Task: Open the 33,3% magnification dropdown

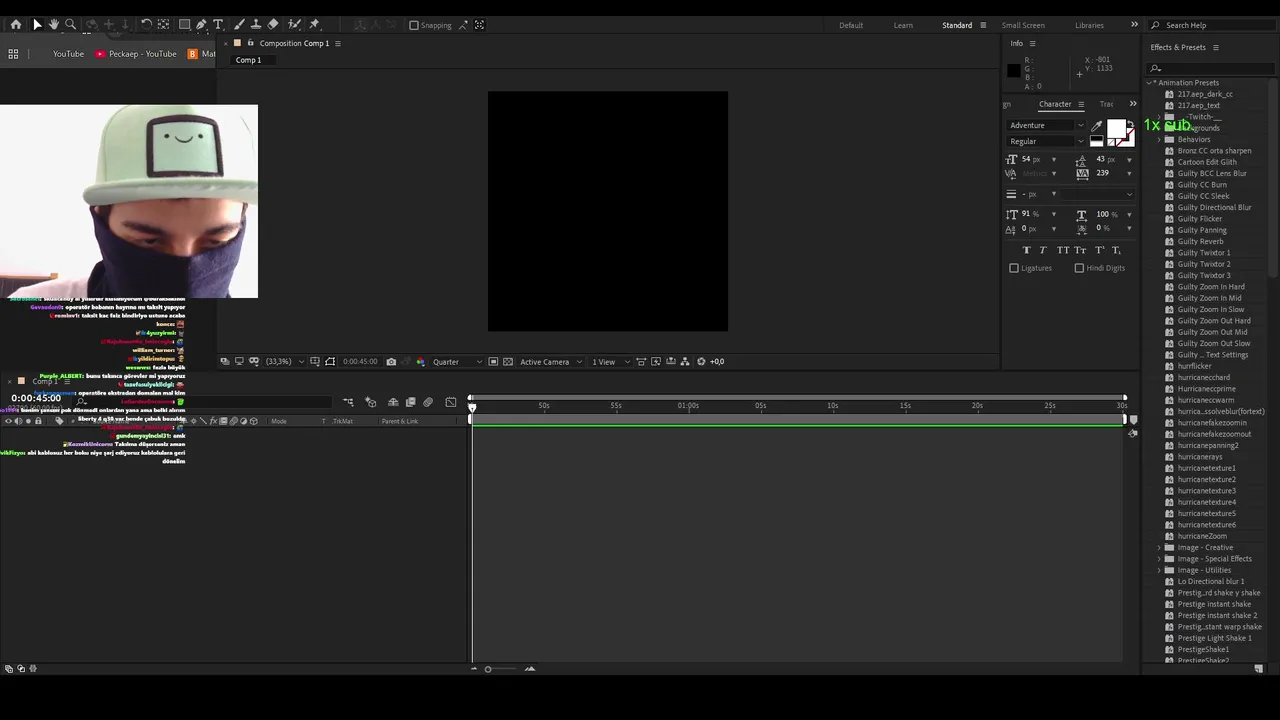Action: pyautogui.click(x=285, y=362)
